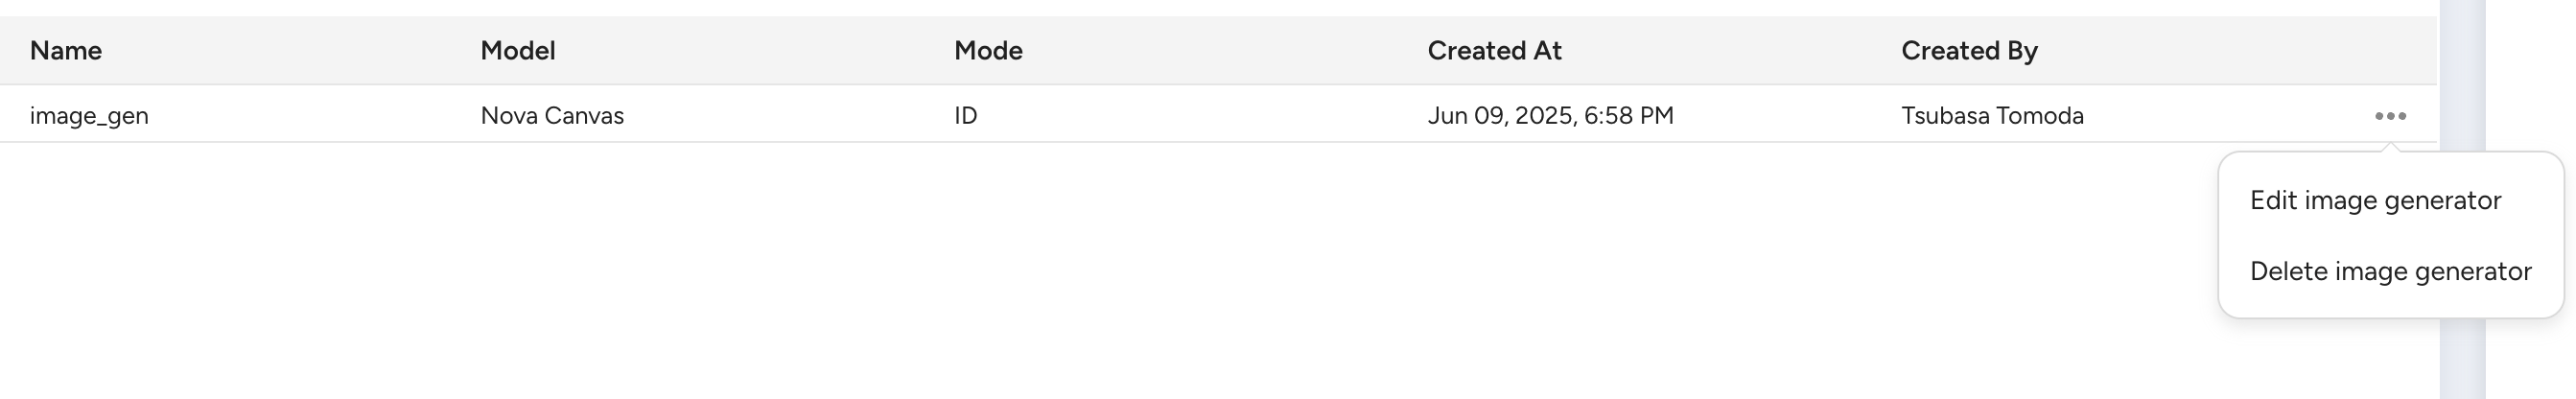Image resolution: width=2576 pixels, height=399 pixels.
Task: Click the Created By column header
Action: 1969,51
